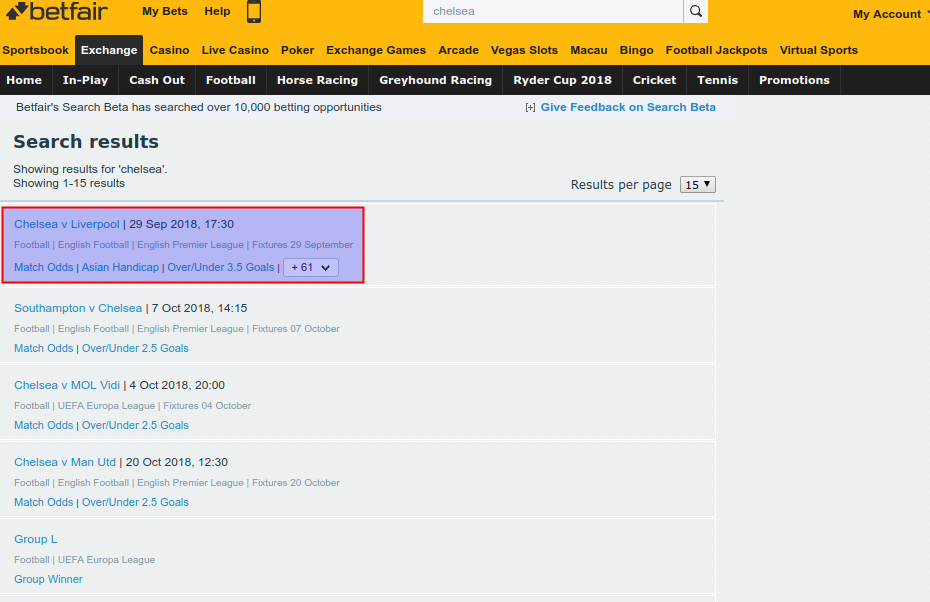Open the Southampton v Chelsea result
Screen dimensions: 930x602
78,308
